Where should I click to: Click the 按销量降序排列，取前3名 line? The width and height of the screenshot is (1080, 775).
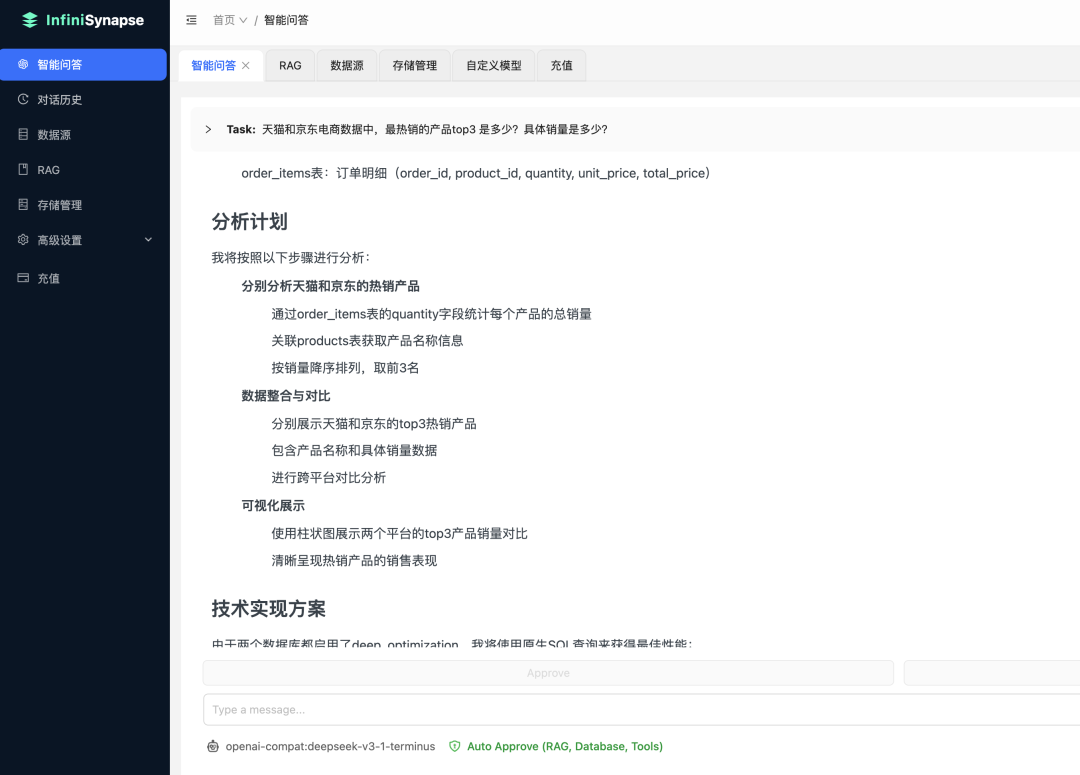pos(345,368)
